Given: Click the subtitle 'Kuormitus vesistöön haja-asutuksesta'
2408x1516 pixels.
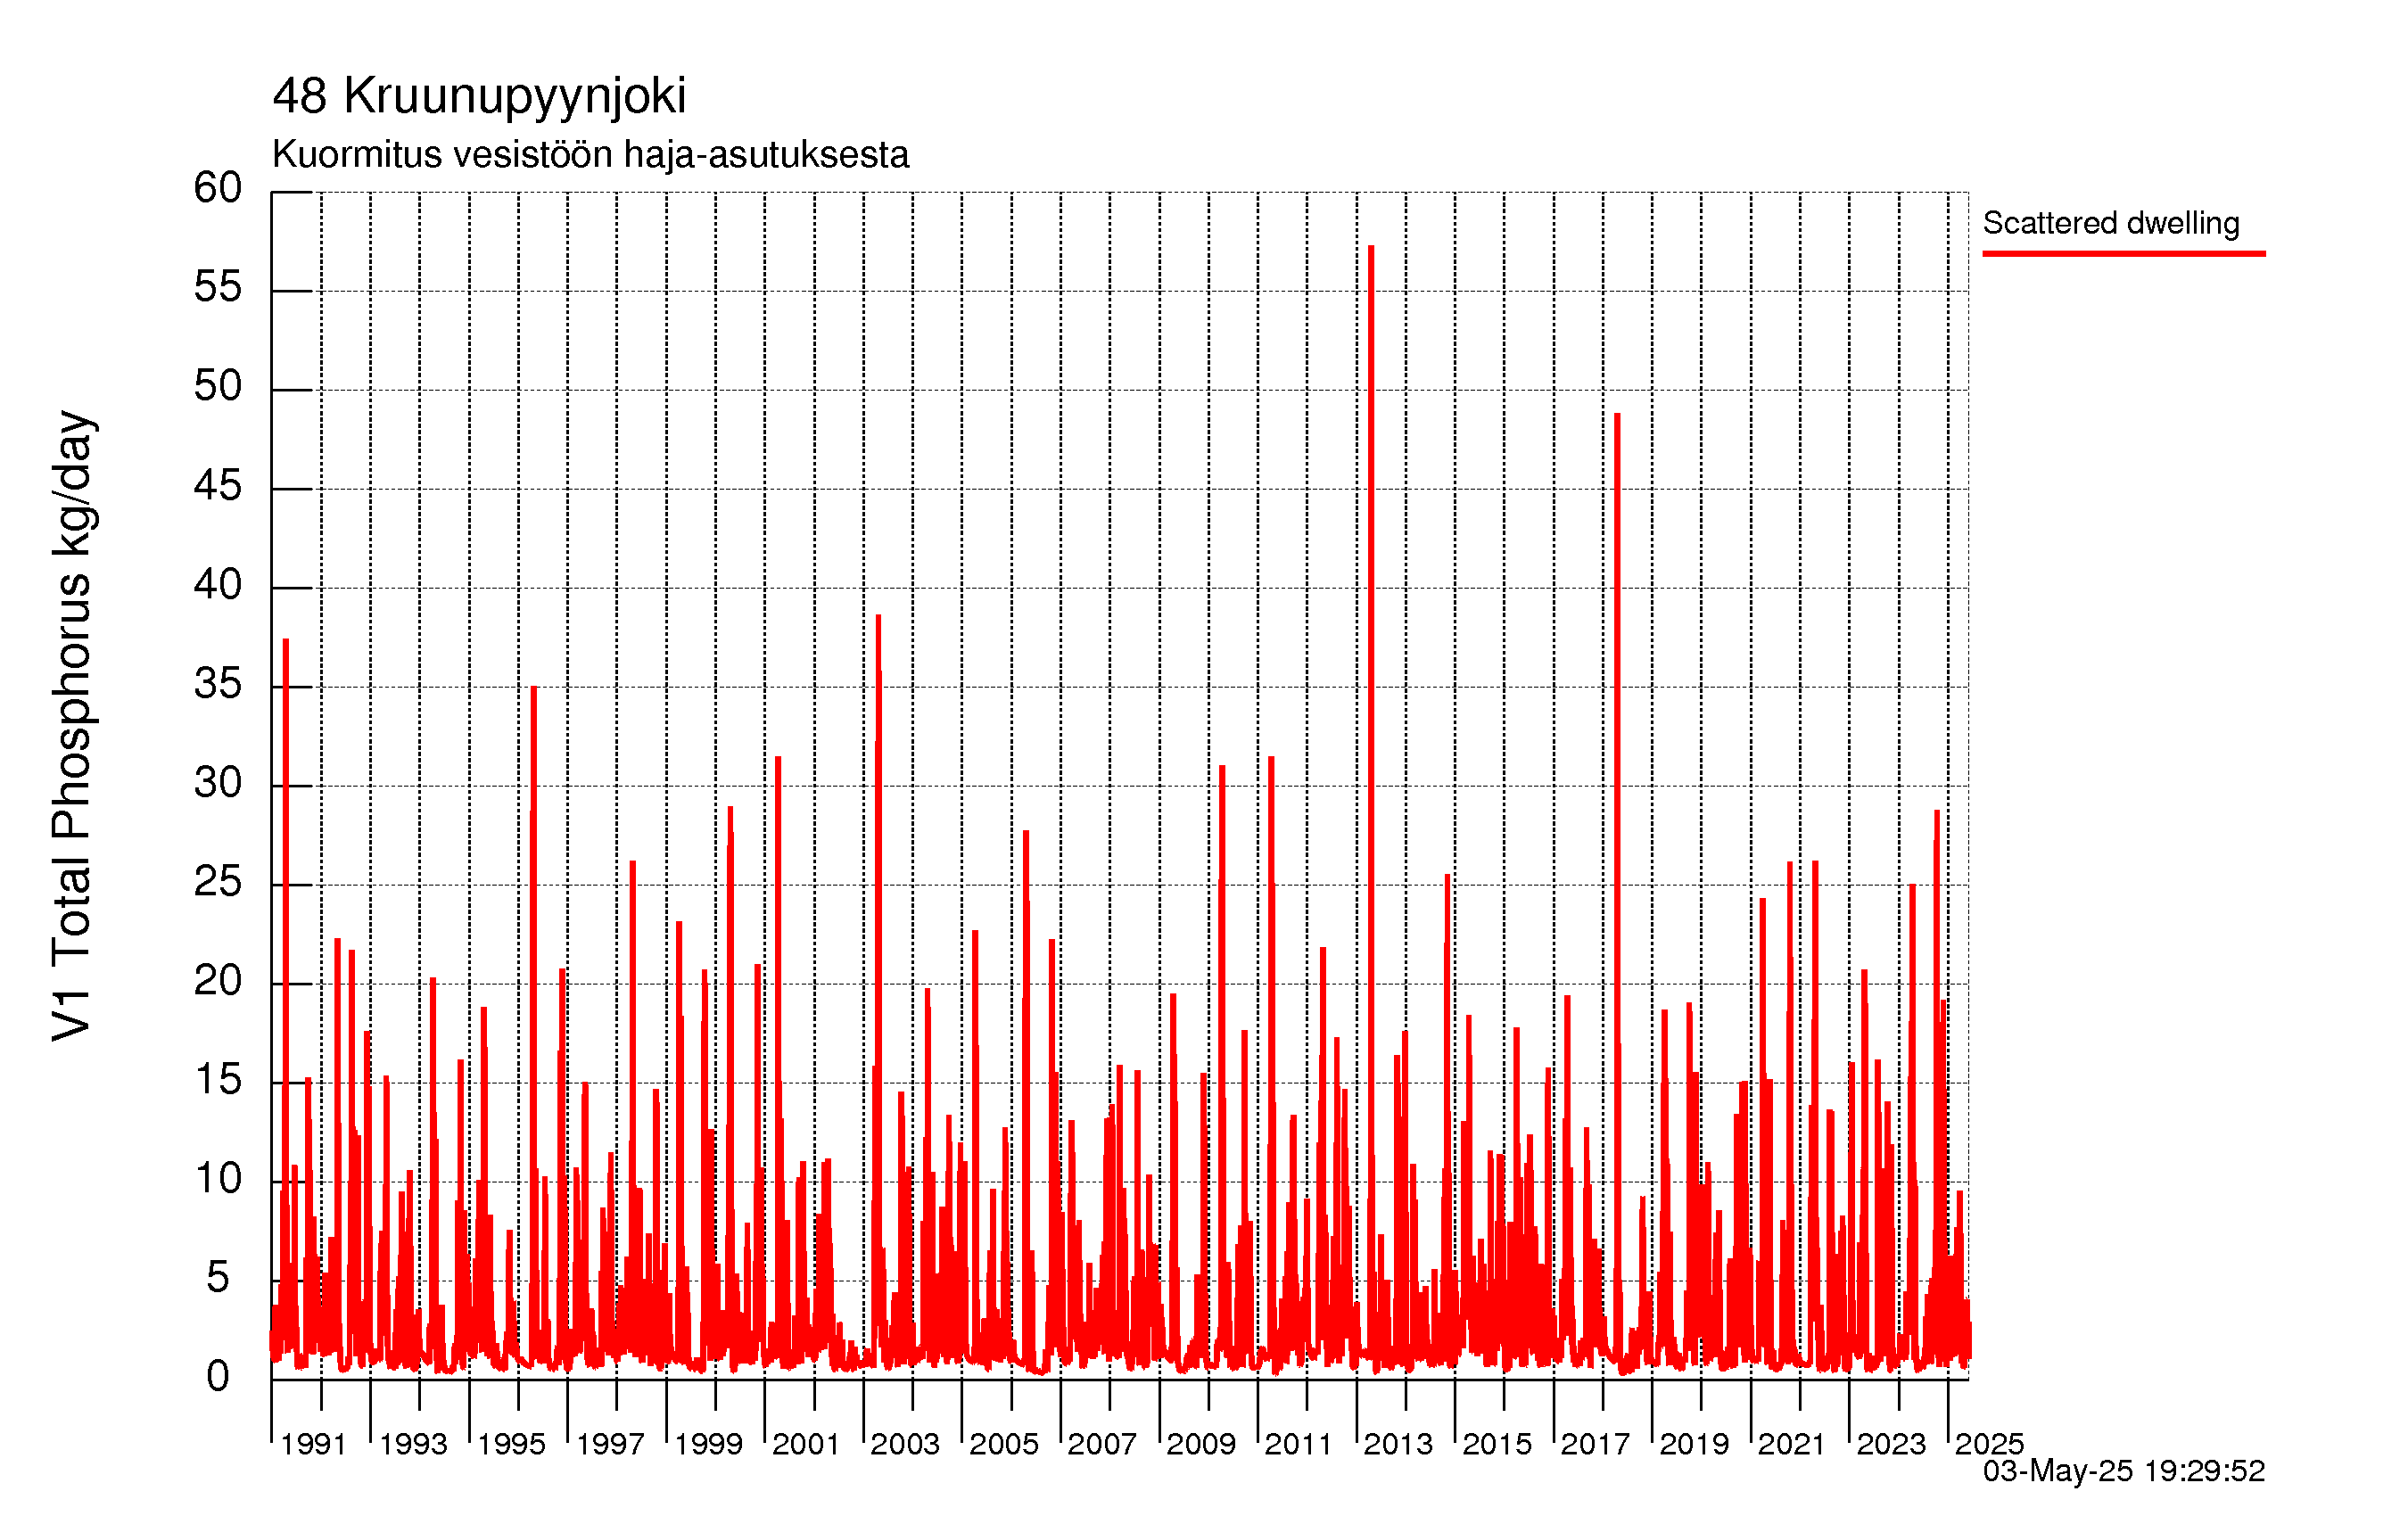Looking at the screenshot, I should coord(591,155).
